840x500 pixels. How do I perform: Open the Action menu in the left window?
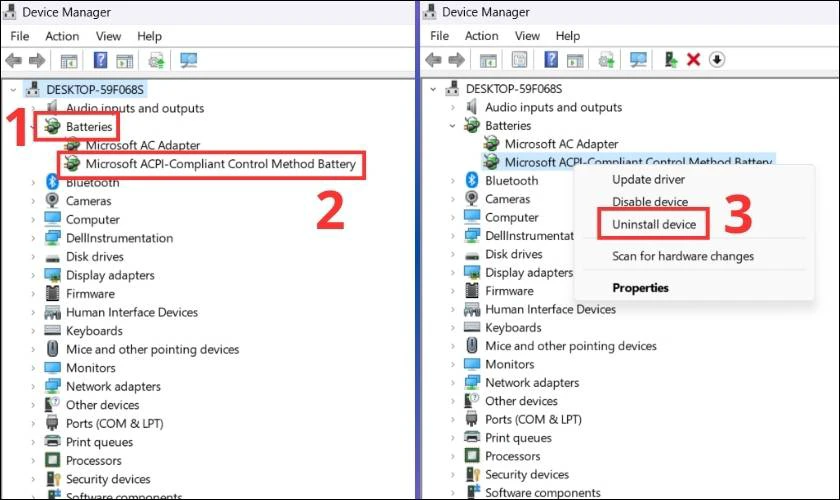pyautogui.click(x=62, y=36)
